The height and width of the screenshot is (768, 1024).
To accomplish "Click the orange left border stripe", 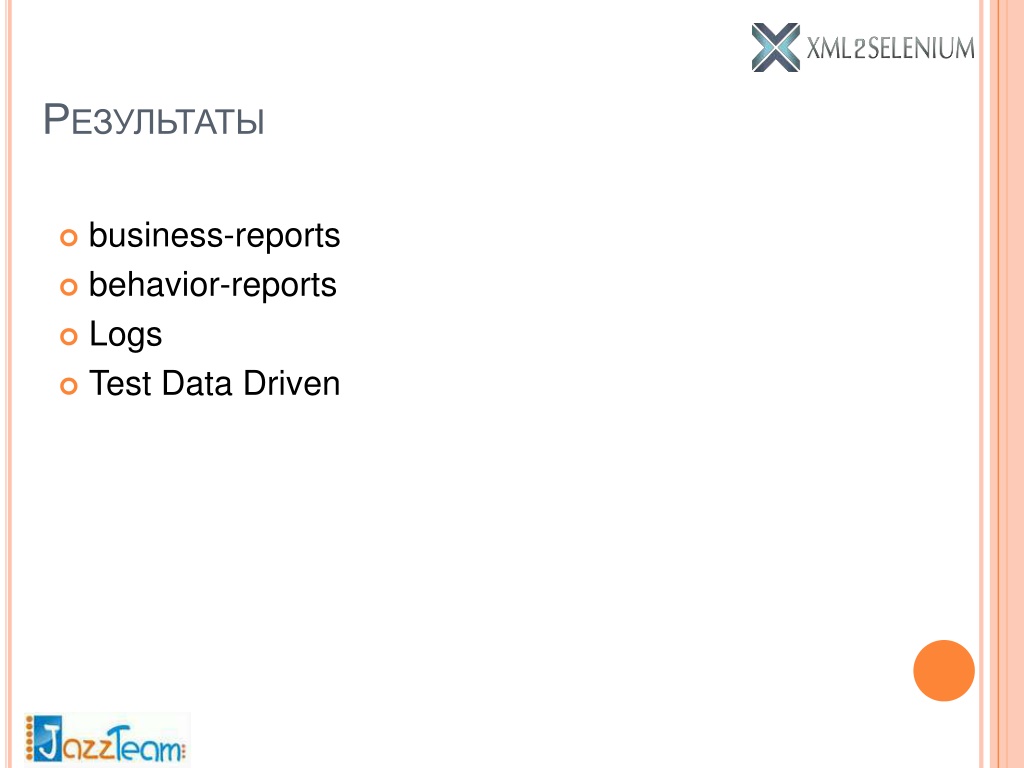I will (x=8, y=384).
